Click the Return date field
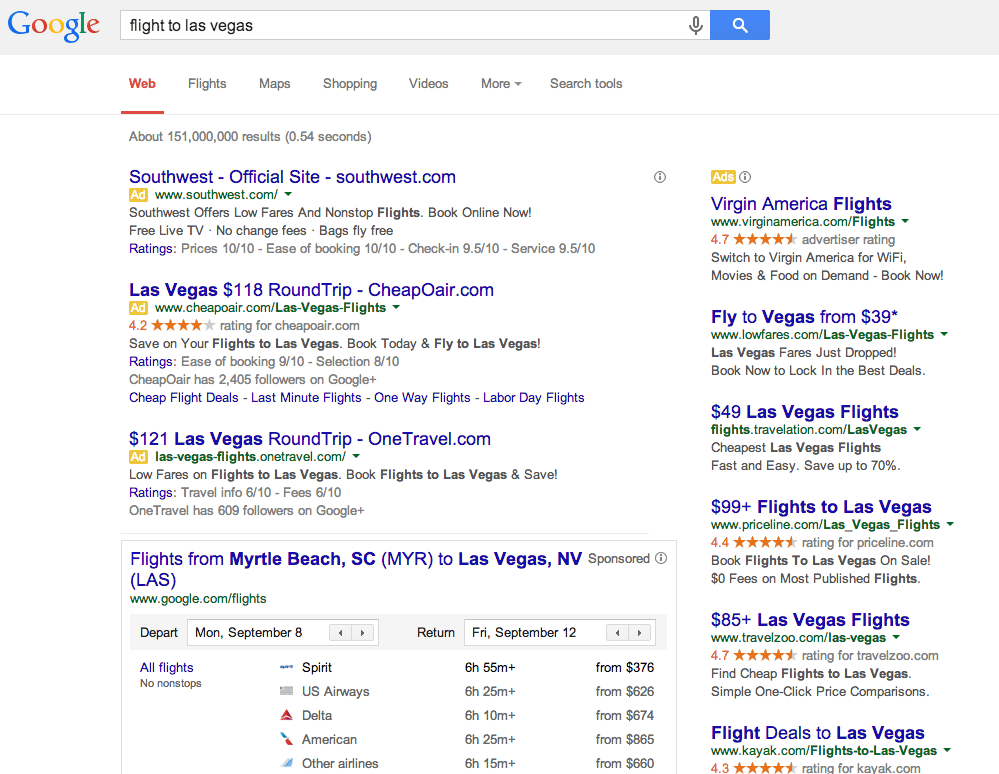 (x=559, y=633)
